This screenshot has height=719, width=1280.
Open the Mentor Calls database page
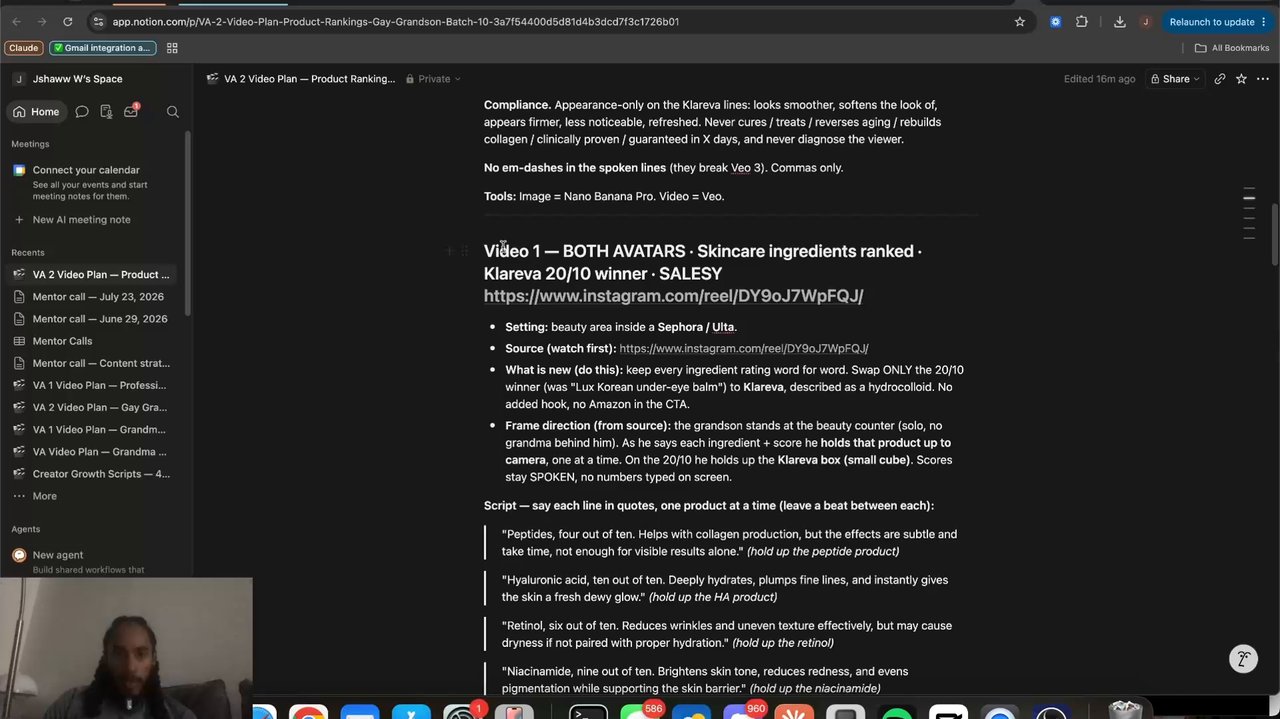pyautogui.click(x=62, y=341)
